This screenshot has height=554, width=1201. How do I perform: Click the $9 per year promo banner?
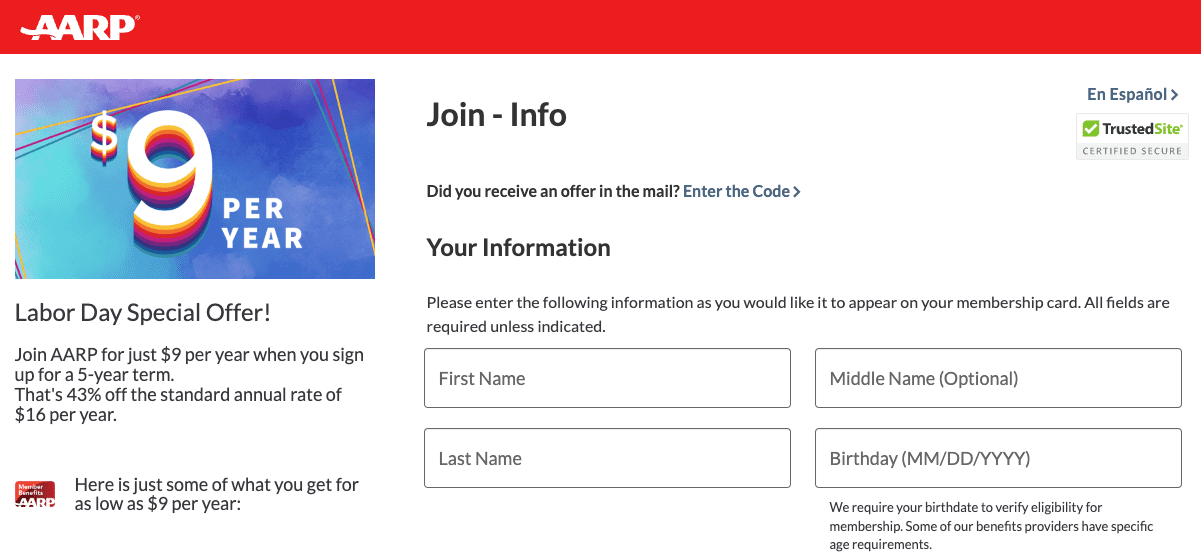(195, 179)
